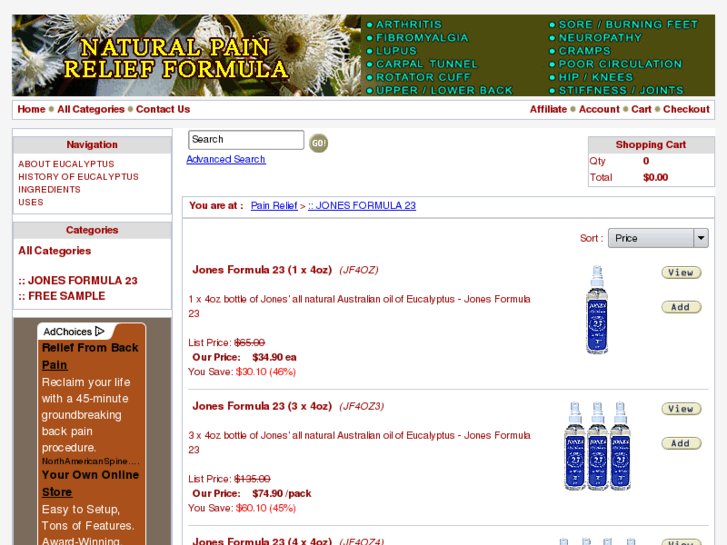View Jones Formula 23 (1 x 4oz)
Image resolution: width=727 pixels, height=545 pixels.
click(x=681, y=273)
